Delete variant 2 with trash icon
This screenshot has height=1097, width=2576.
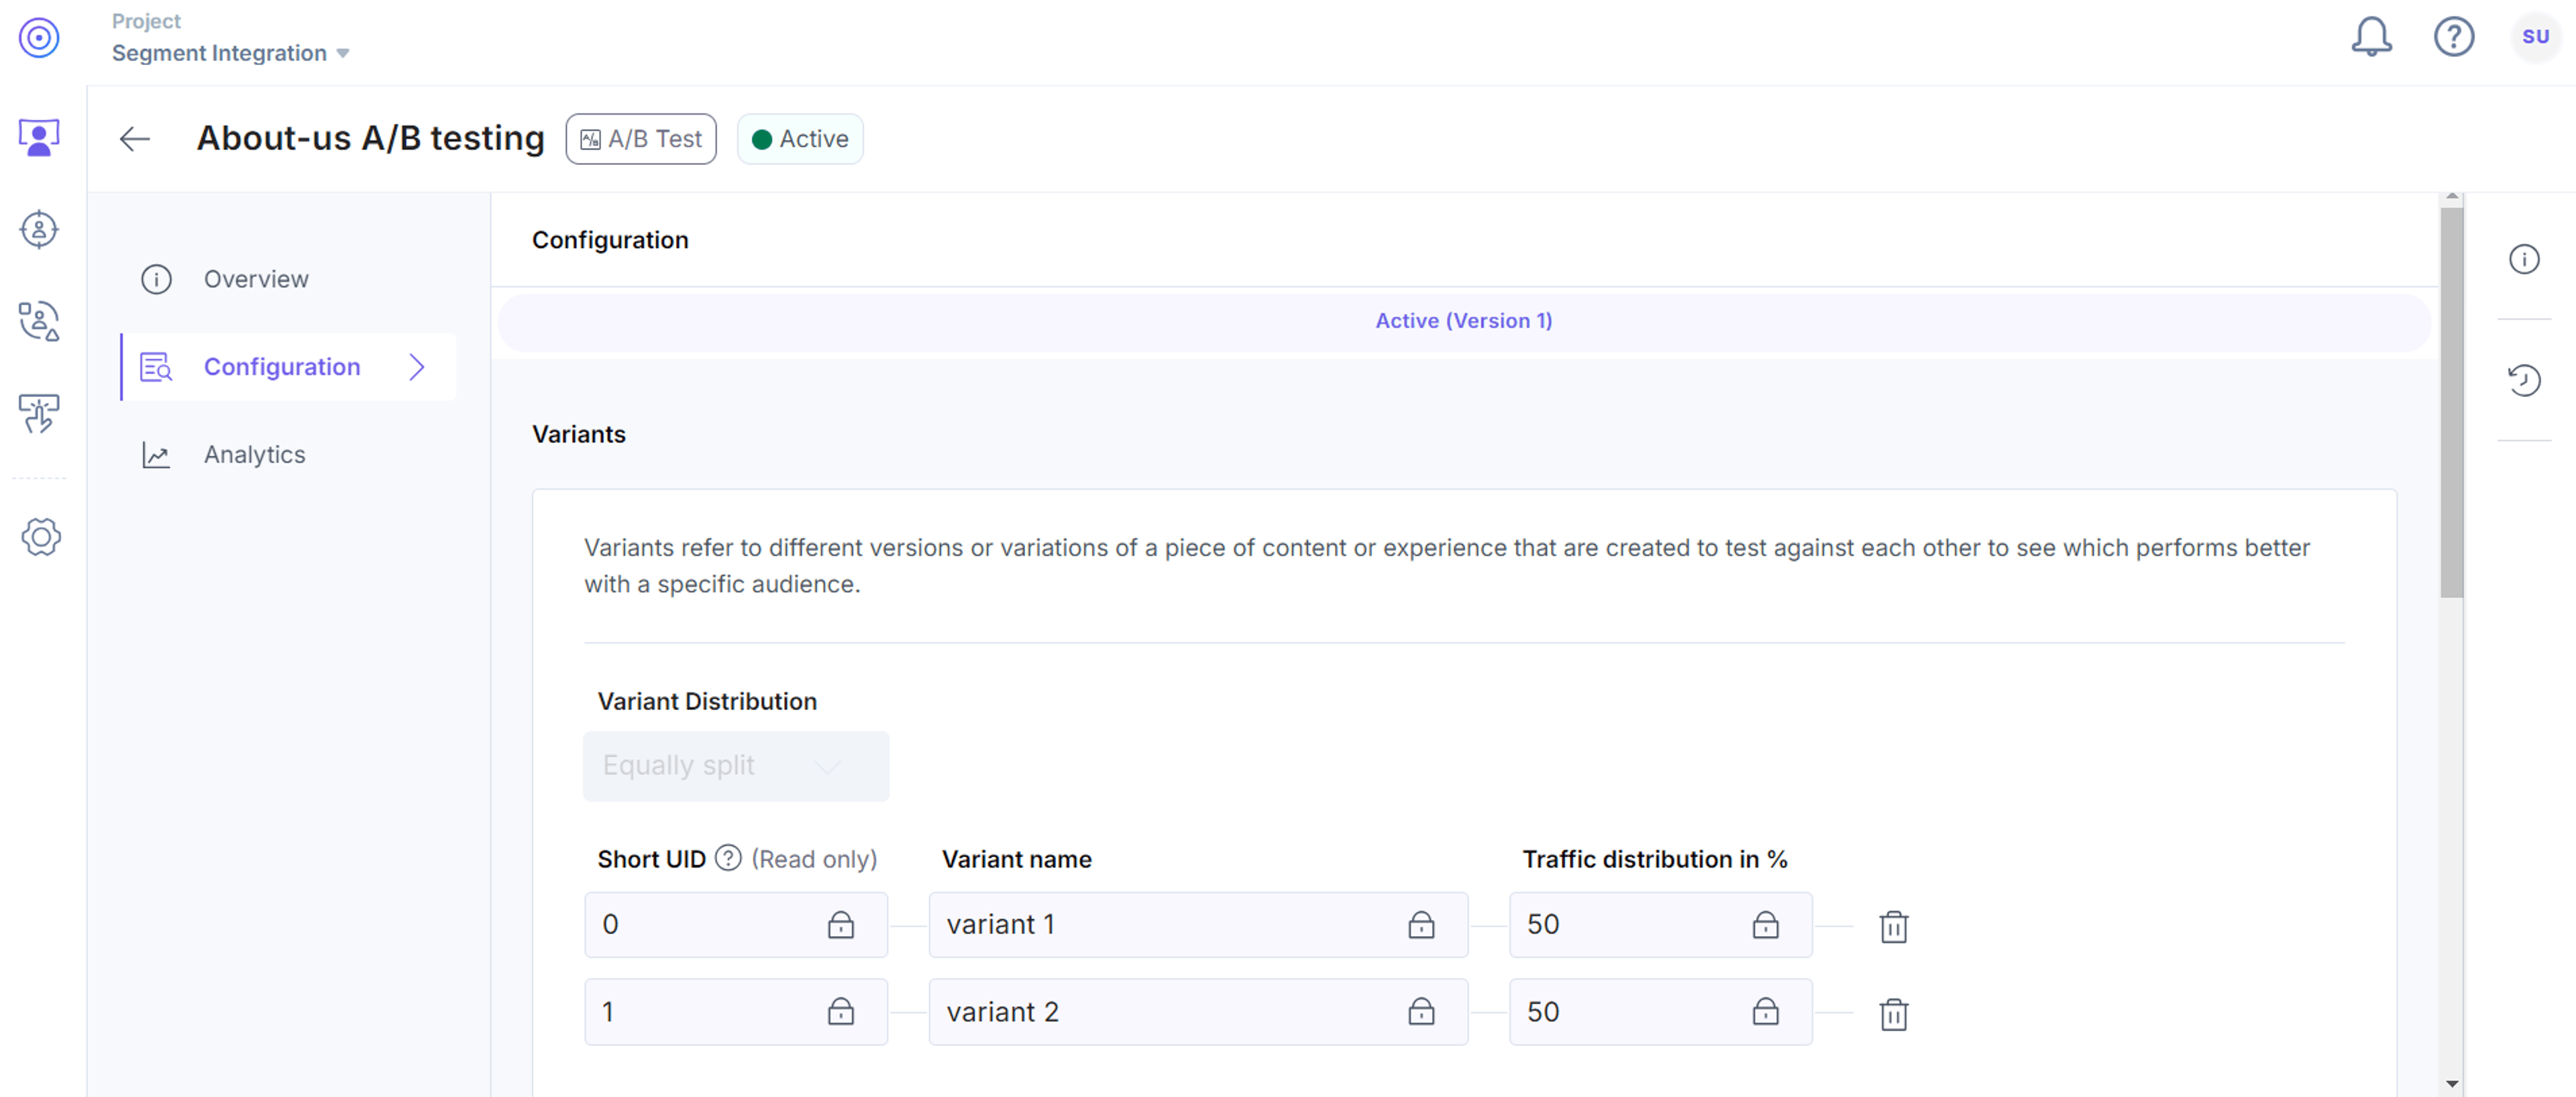pyautogui.click(x=1893, y=1014)
